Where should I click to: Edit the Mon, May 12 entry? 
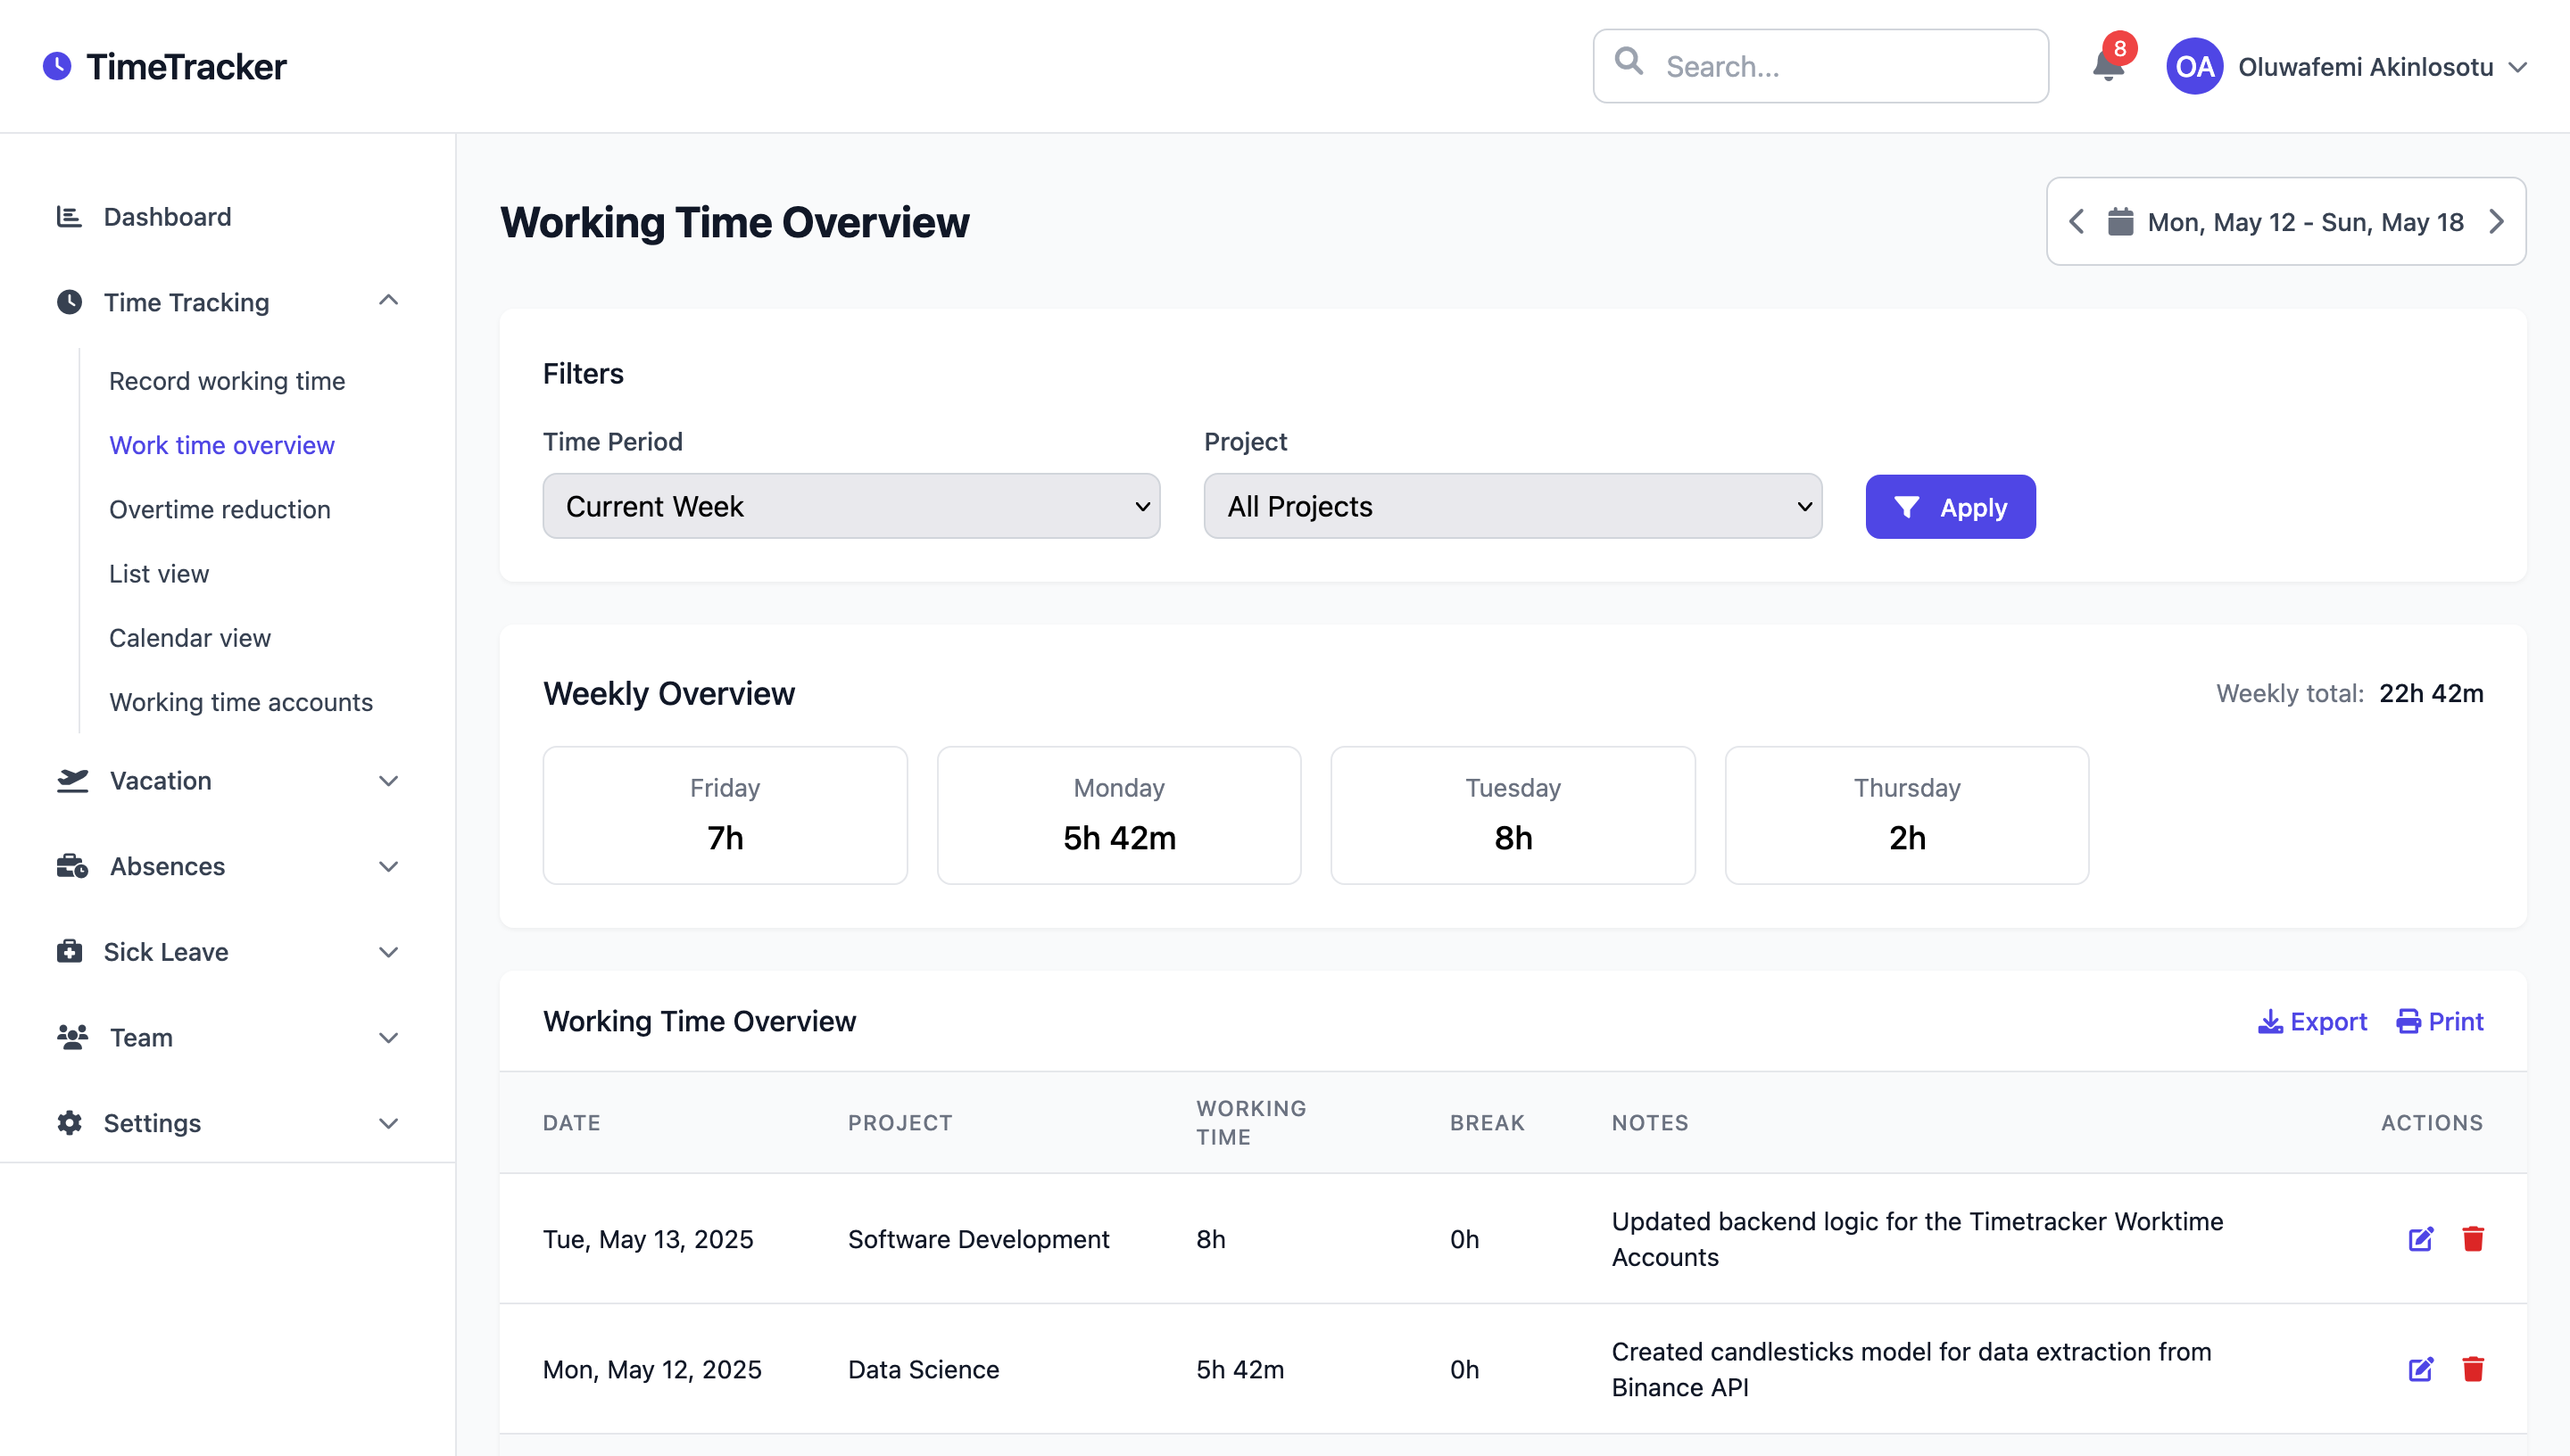click(x=2420, y=1369)
